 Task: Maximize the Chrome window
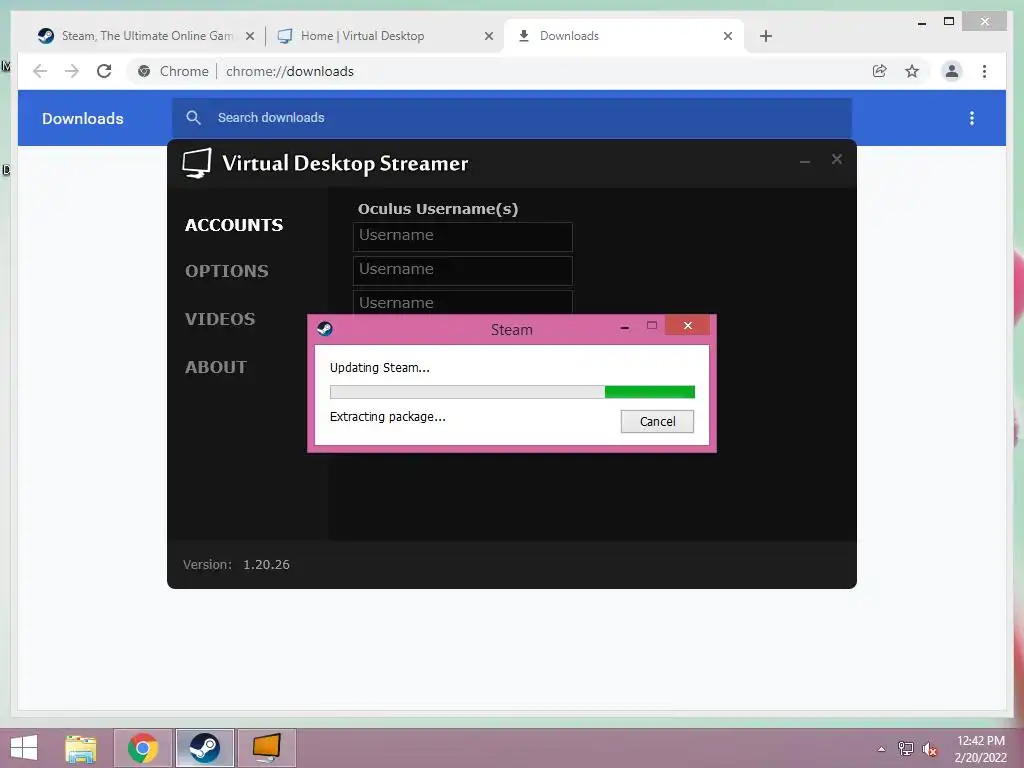pyautogui.click(x=949, y=22)
